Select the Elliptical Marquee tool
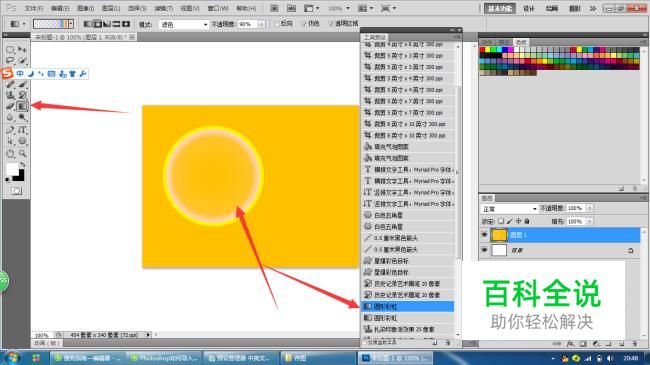Screen dimensions: 650x365 pyautogui.click(x=10, y=50)
